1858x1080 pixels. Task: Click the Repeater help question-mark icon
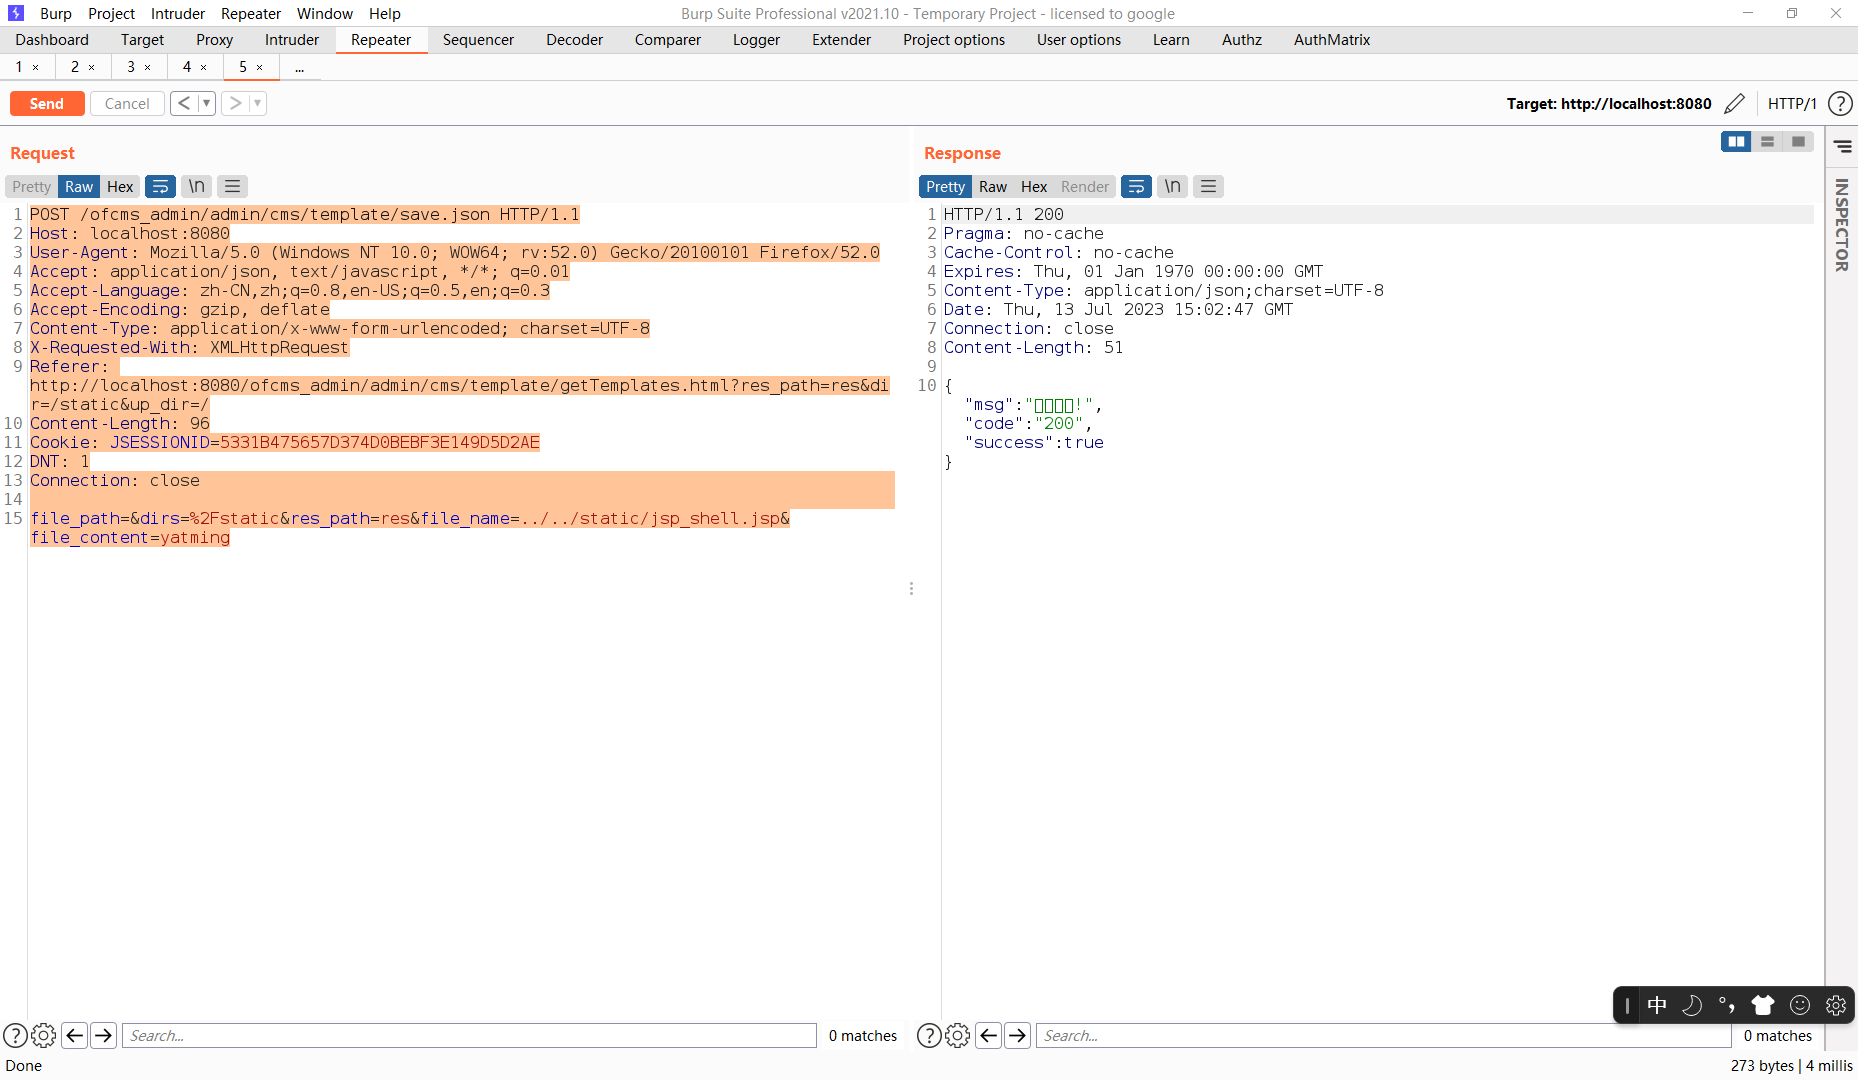pyautogui.click(x=1840, y=103)
